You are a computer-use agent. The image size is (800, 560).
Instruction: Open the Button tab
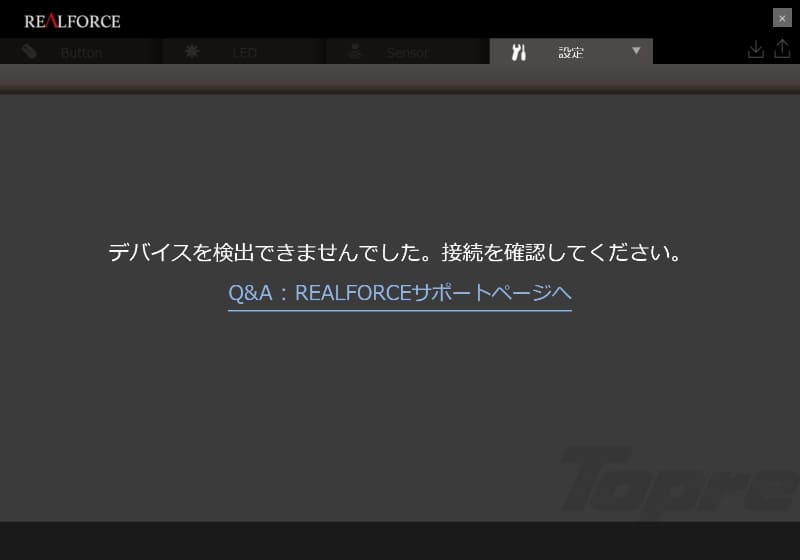[81, 52]
